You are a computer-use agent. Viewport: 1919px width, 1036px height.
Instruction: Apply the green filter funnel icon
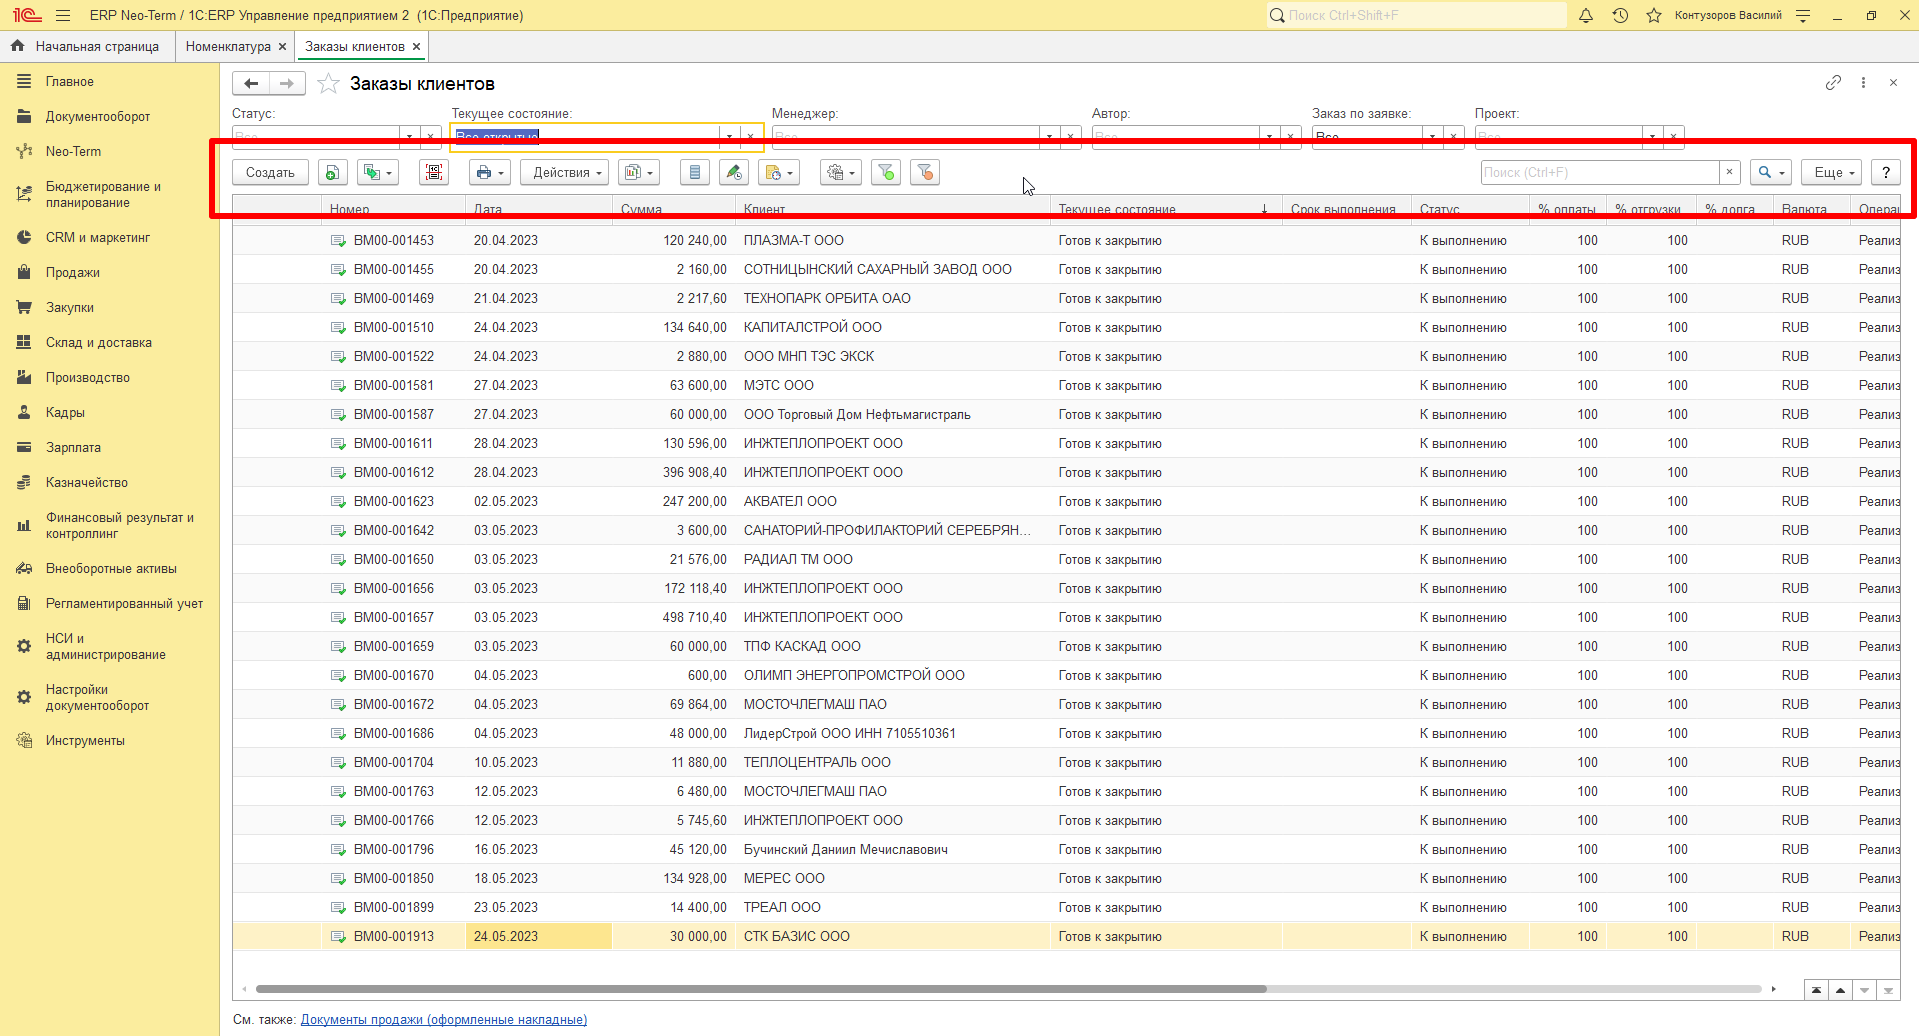[x=886, y=173]
